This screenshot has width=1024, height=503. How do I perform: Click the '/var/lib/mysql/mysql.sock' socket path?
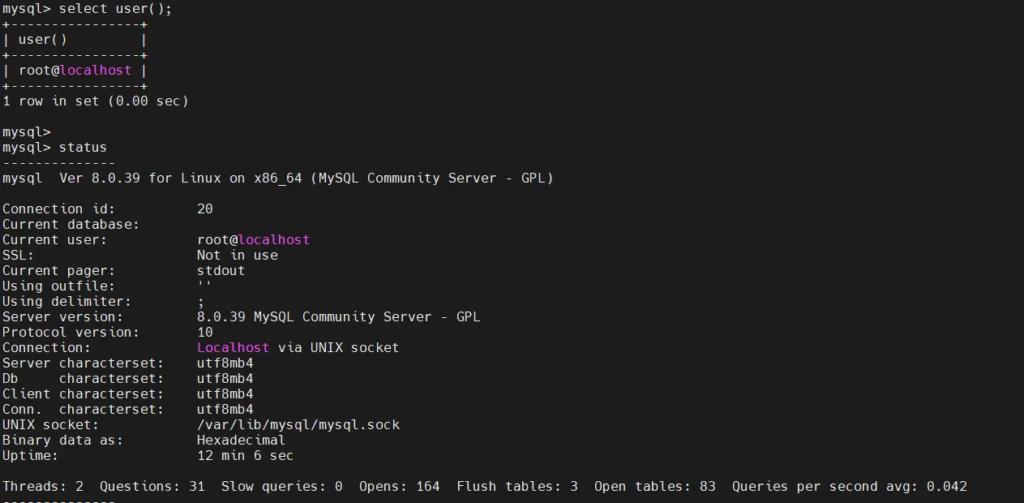[298, 425]
